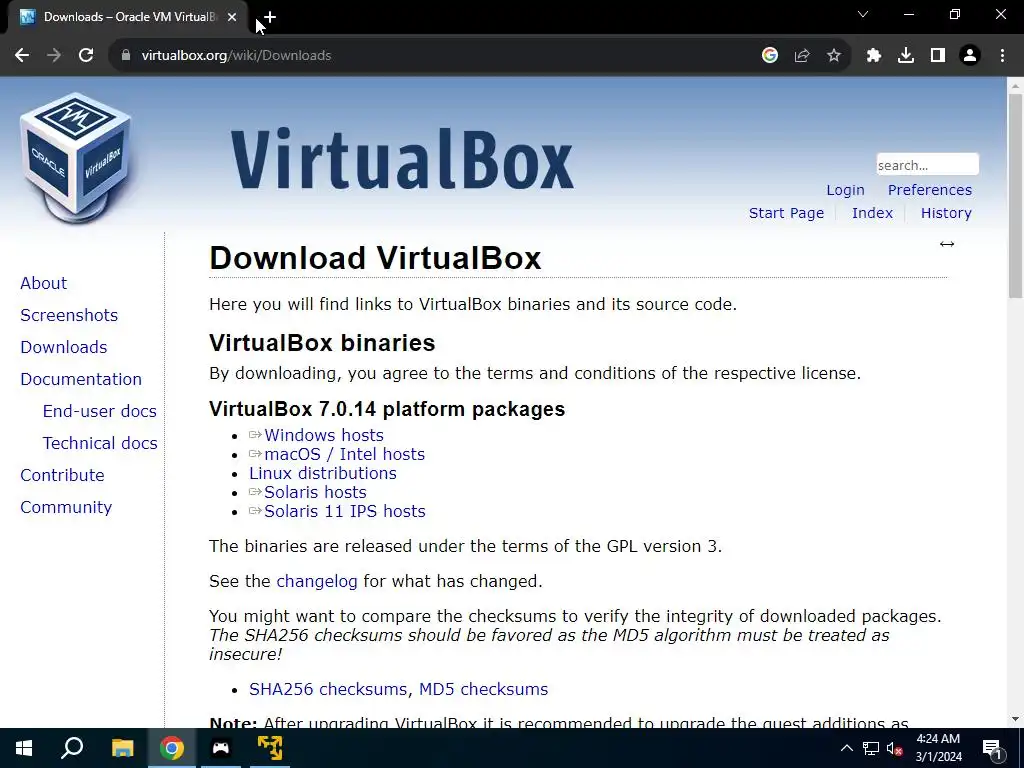This screenshot has height=768, width=1024.
Task: Click the Chrome taskbar icon
Action: pyautogui.click(x=172, y=748)
